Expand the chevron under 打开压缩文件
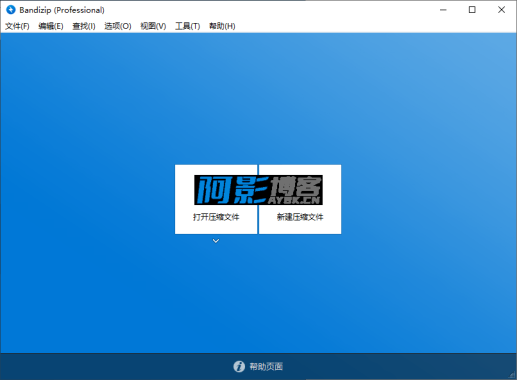 [216, 241]
